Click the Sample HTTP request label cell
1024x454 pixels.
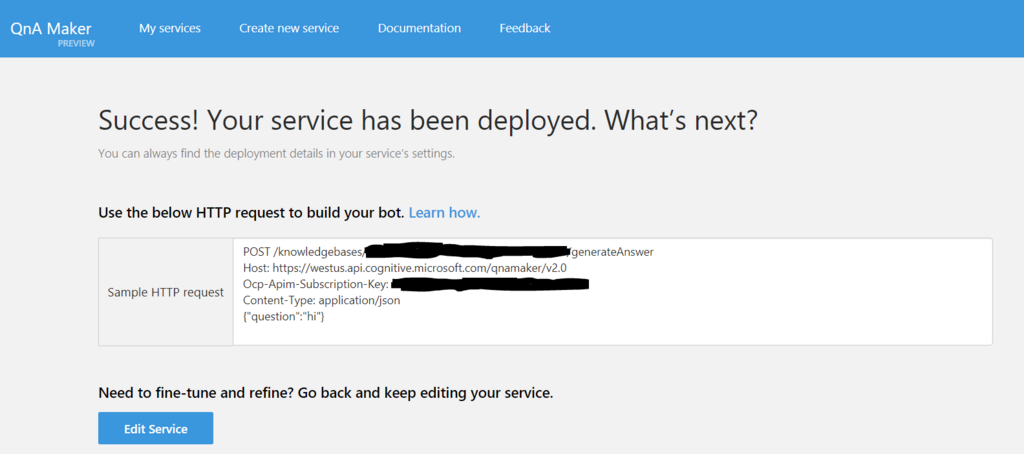(x=166, y=292)
